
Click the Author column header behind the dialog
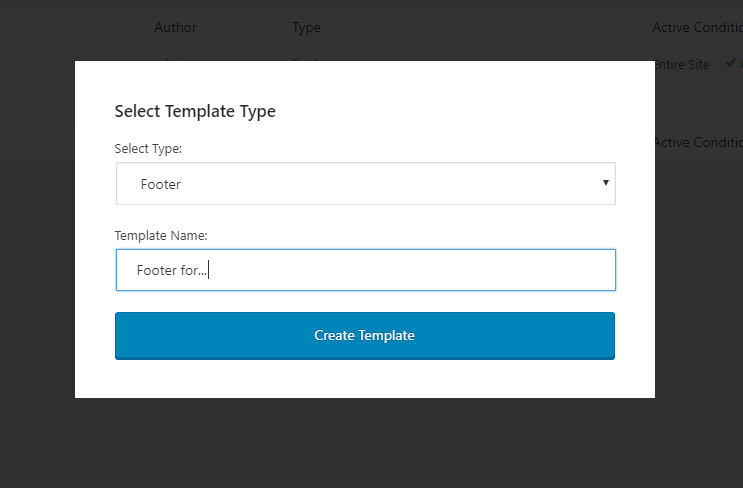(x=175, y=27)
